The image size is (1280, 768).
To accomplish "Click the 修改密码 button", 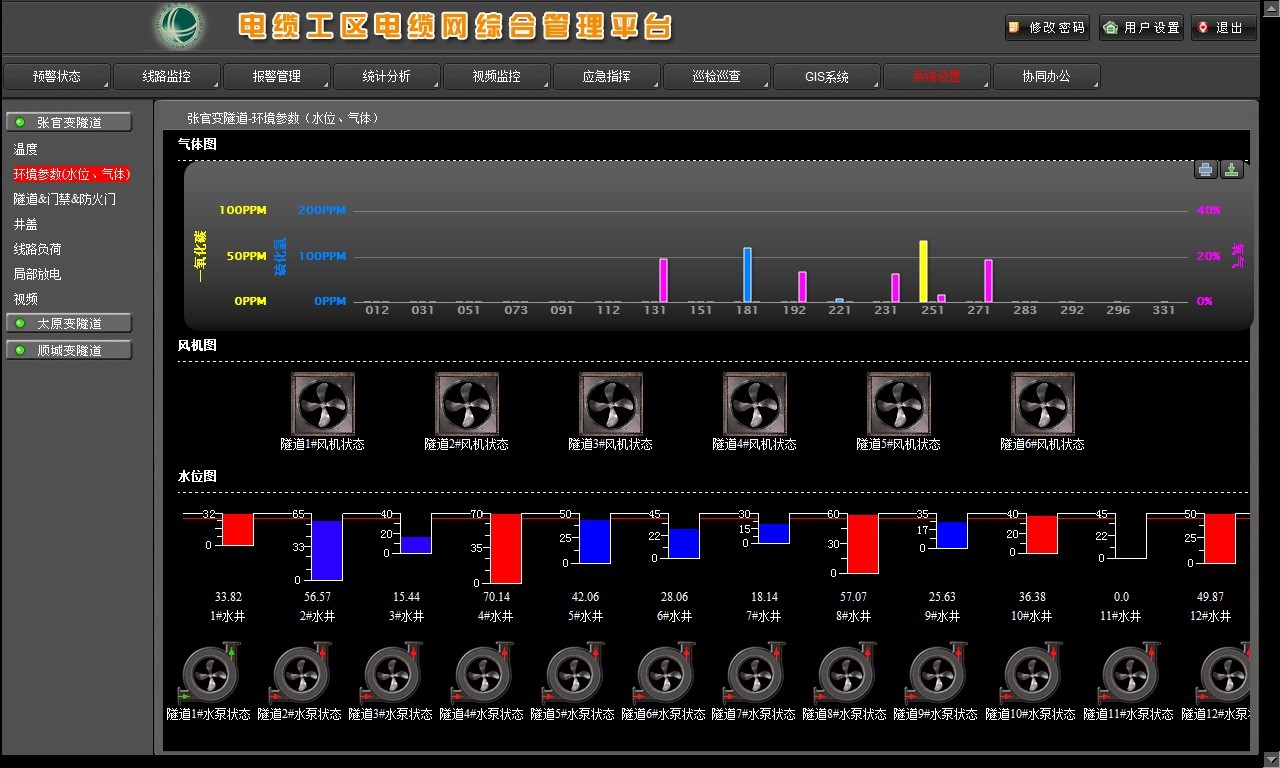I will click(x=1047, y=28).
